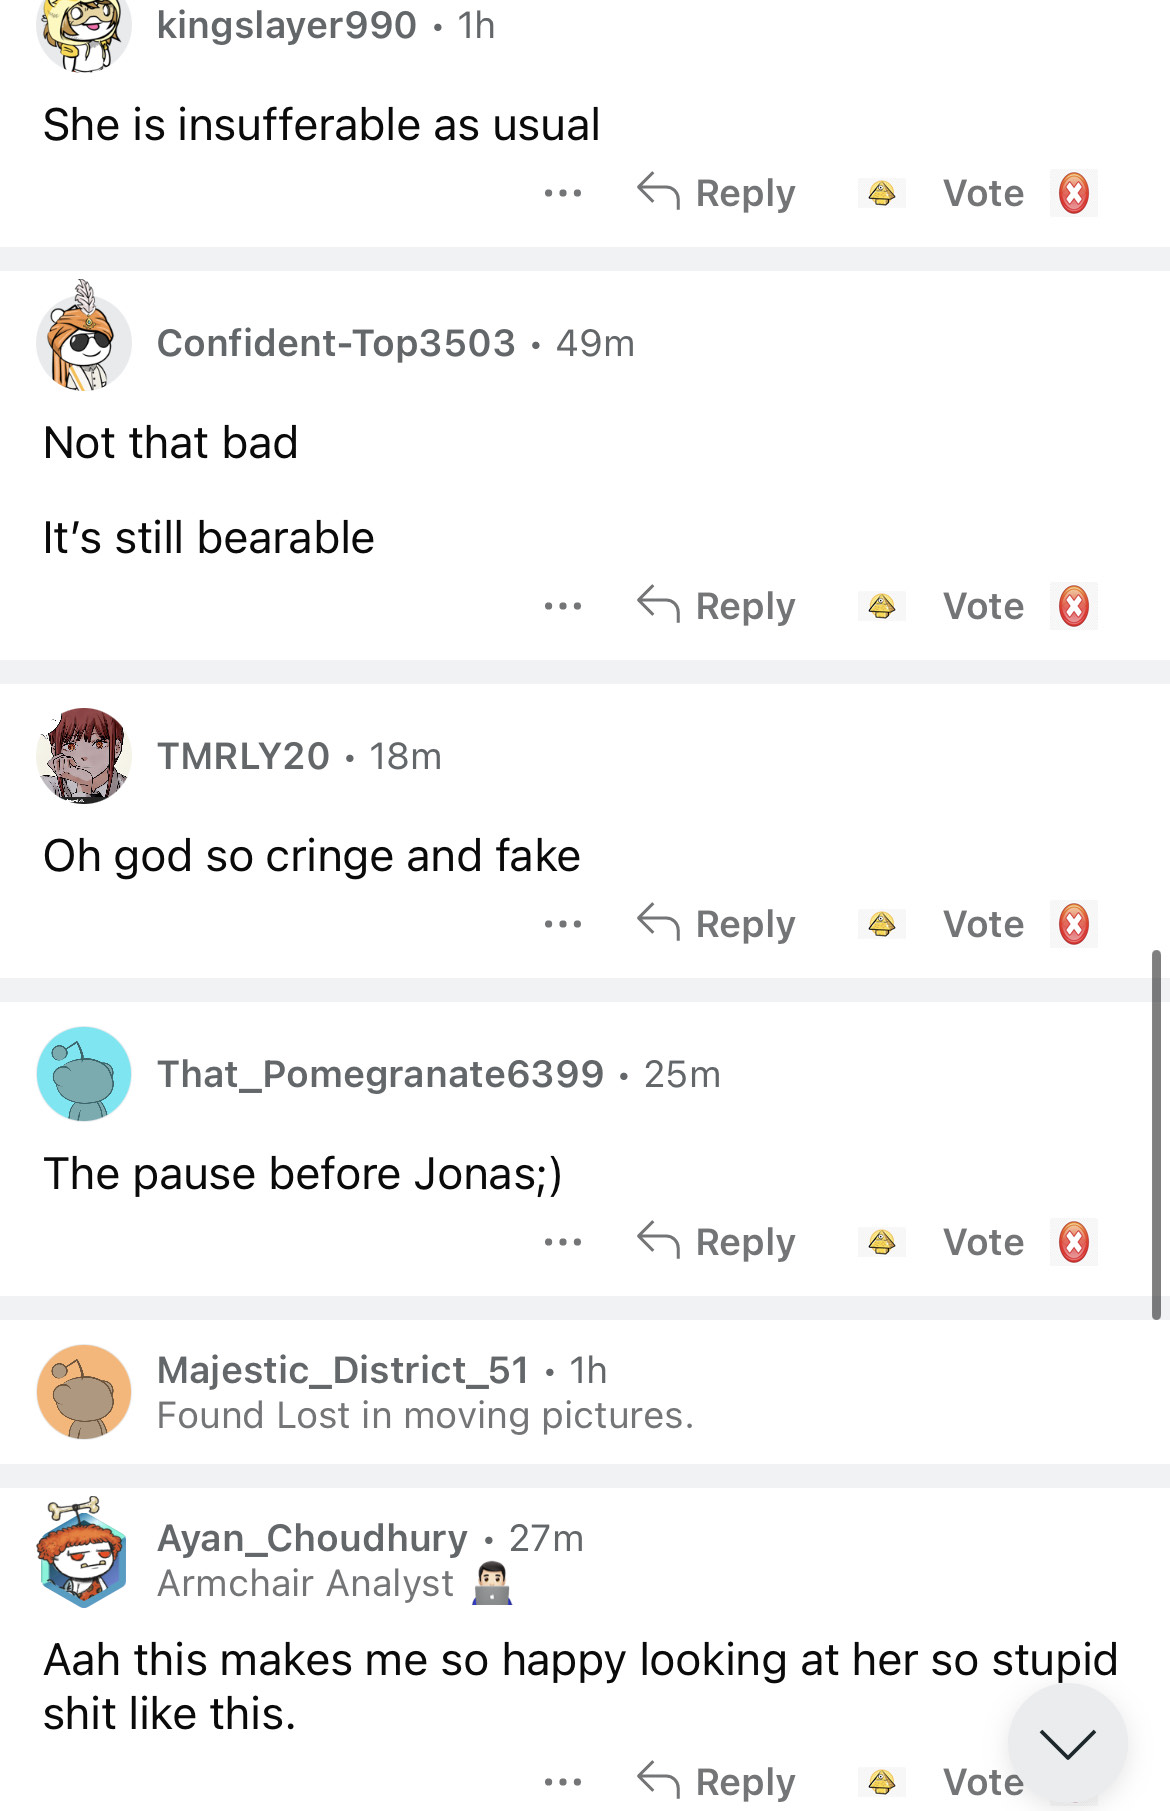Click the vertical scrollbar on the right
1170x1811 pixels.
(x=1156, y=1135)
